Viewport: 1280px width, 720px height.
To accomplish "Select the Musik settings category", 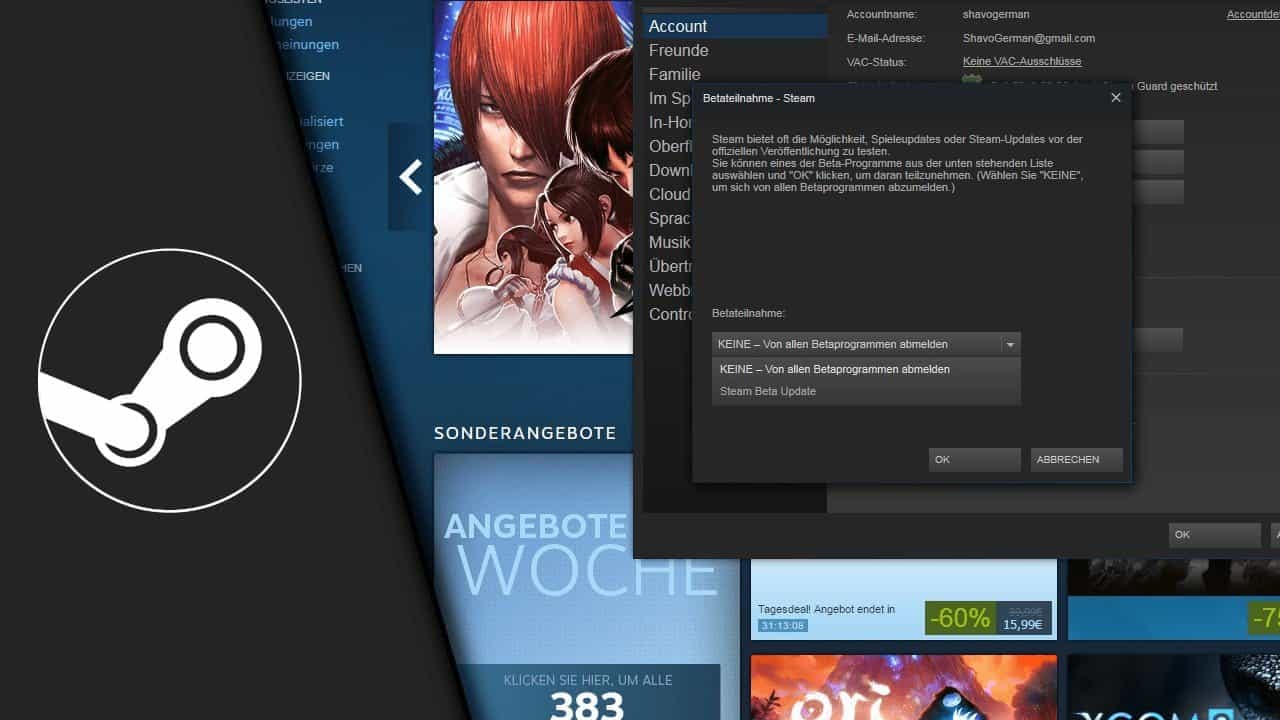I will click(x=668, y=242).
